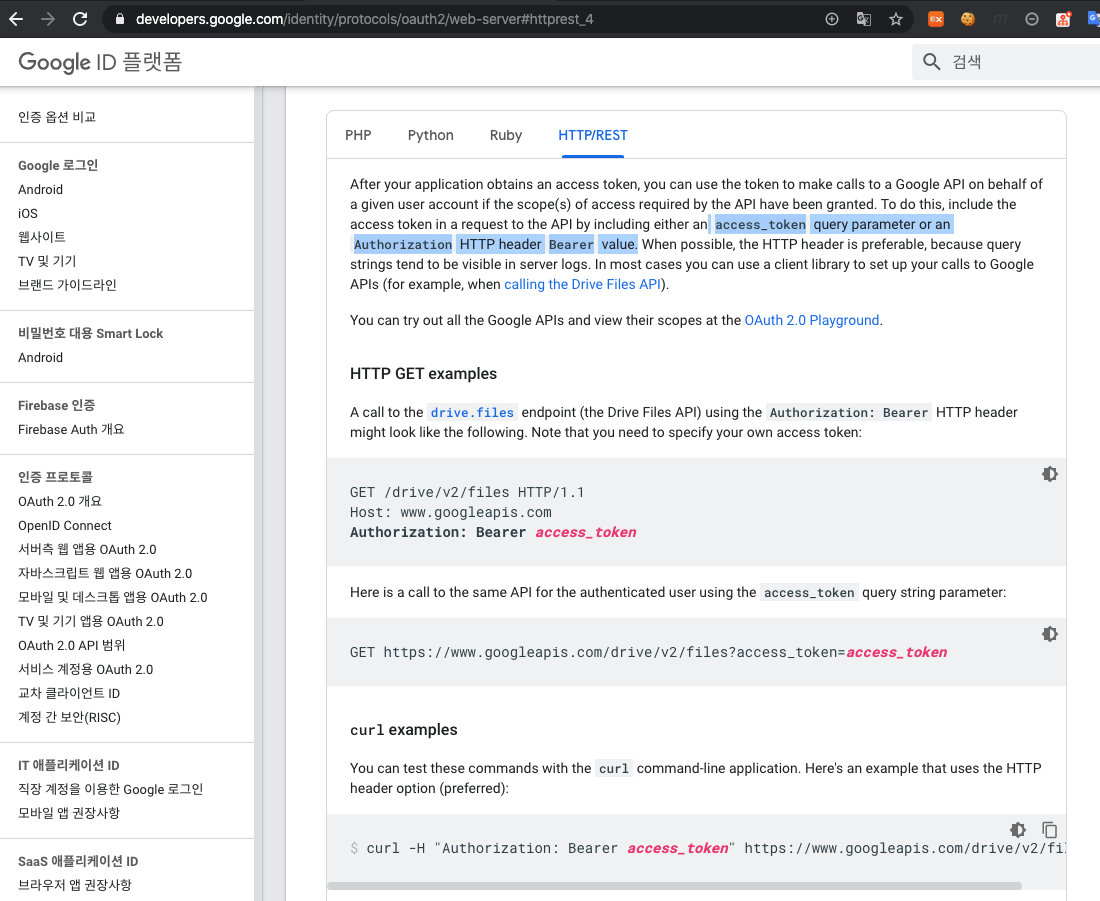Open 교차 클라이언트 ID

tap(69, 693)
